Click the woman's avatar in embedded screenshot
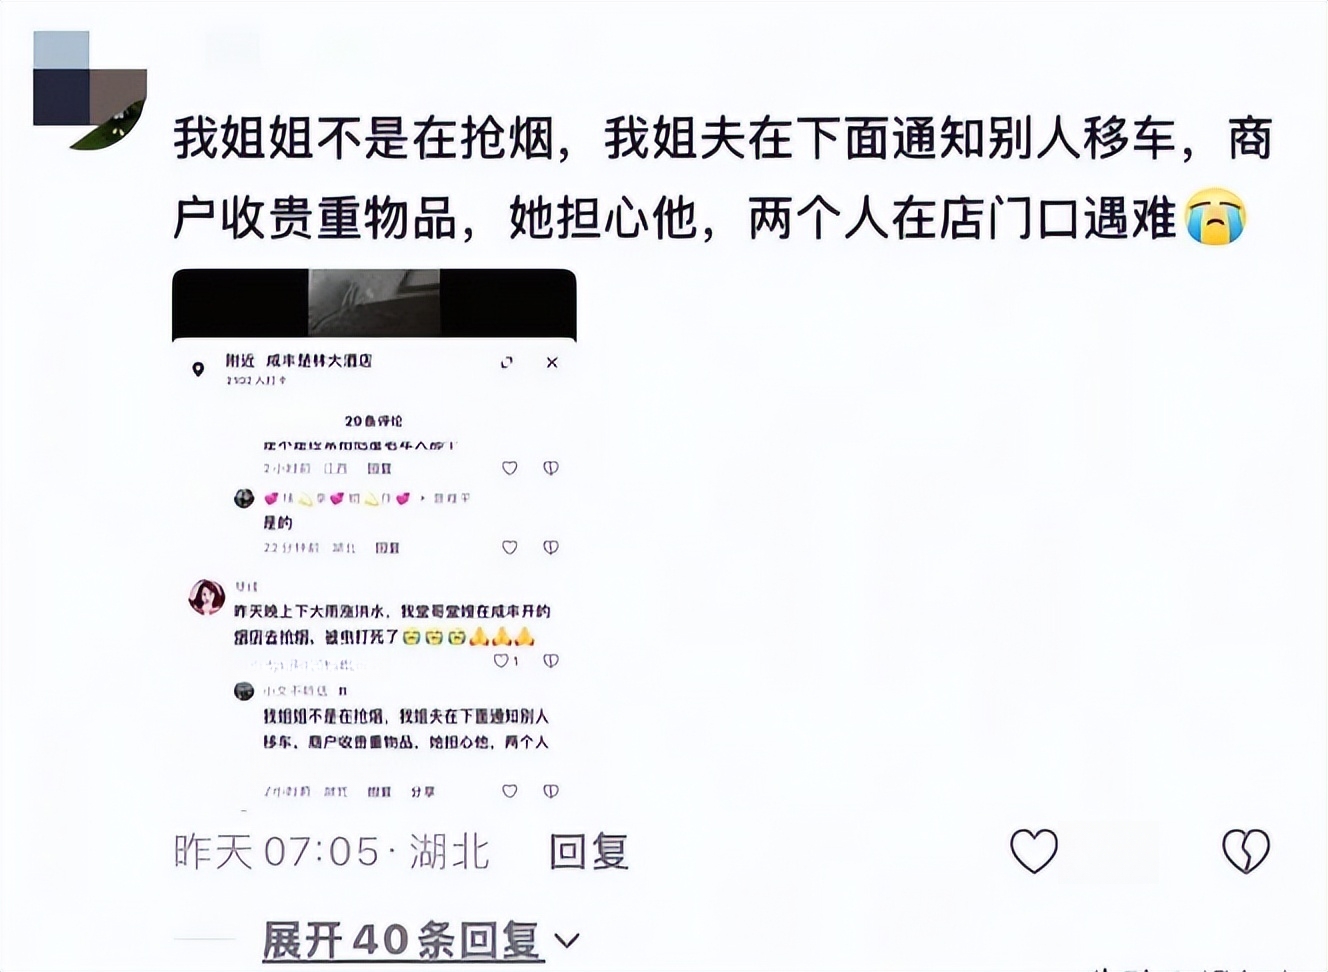This screenshot has width=1328, height=972. click(x=206, y=597)
